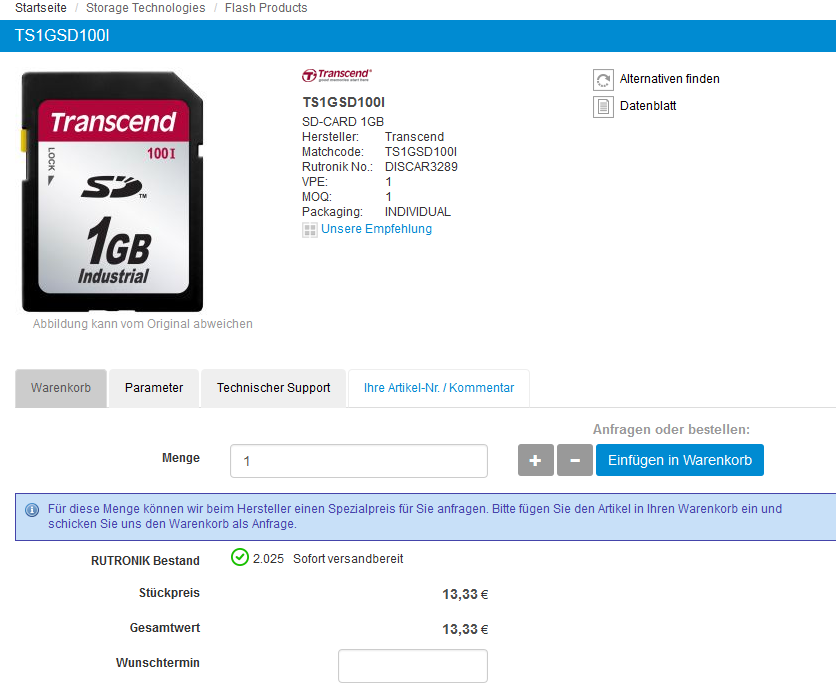Click the Stückpreis 13,33 € value

point(465,594)
